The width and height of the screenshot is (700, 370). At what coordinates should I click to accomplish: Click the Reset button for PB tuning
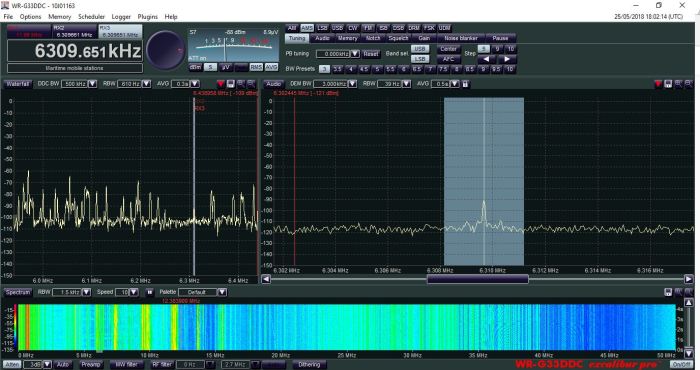pyautogui.click(x=371, y=54)
